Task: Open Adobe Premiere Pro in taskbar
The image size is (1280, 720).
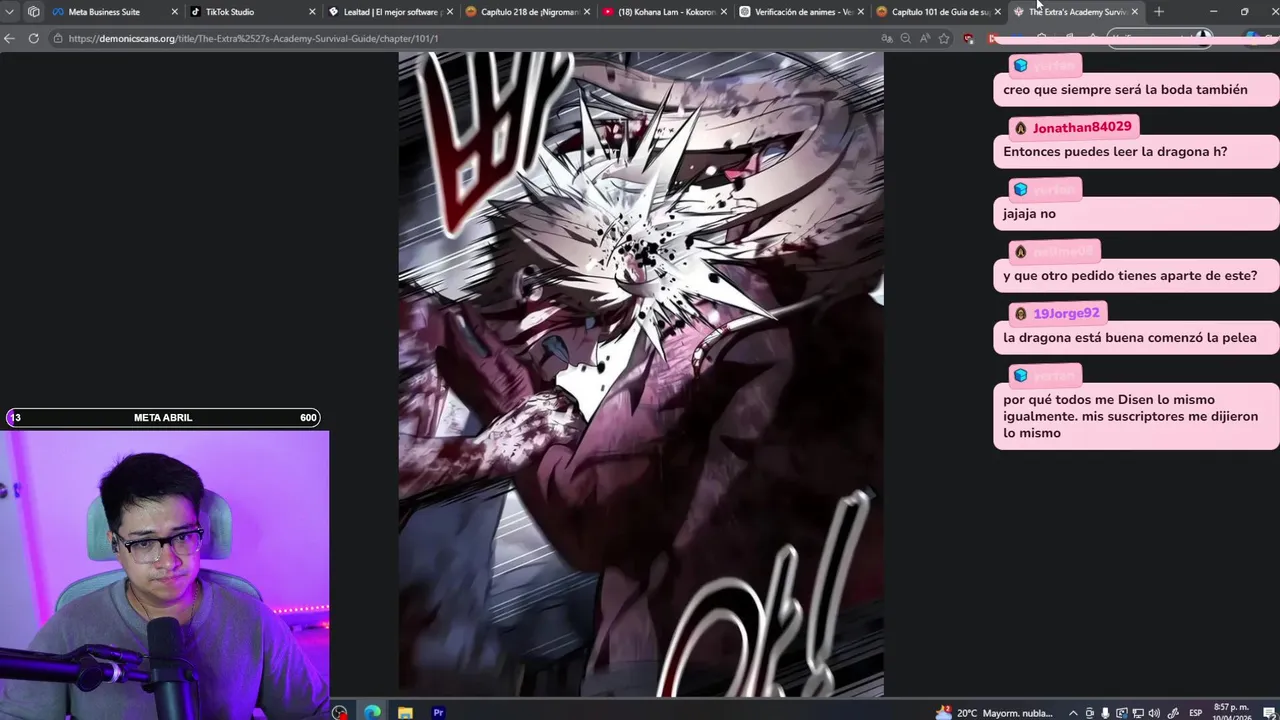Action: (x=438, y=713)
